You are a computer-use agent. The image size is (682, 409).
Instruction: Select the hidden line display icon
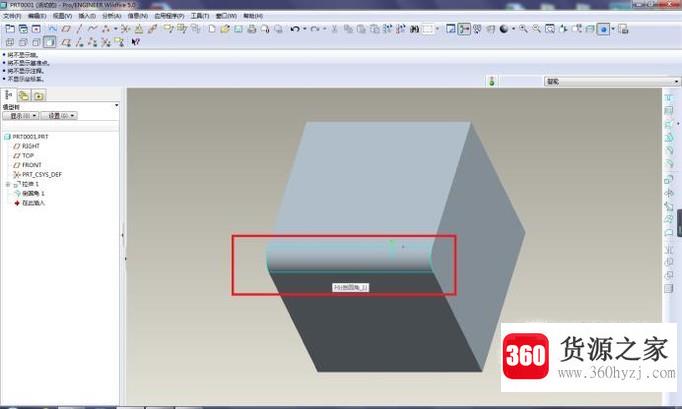[x=23, y=42]
